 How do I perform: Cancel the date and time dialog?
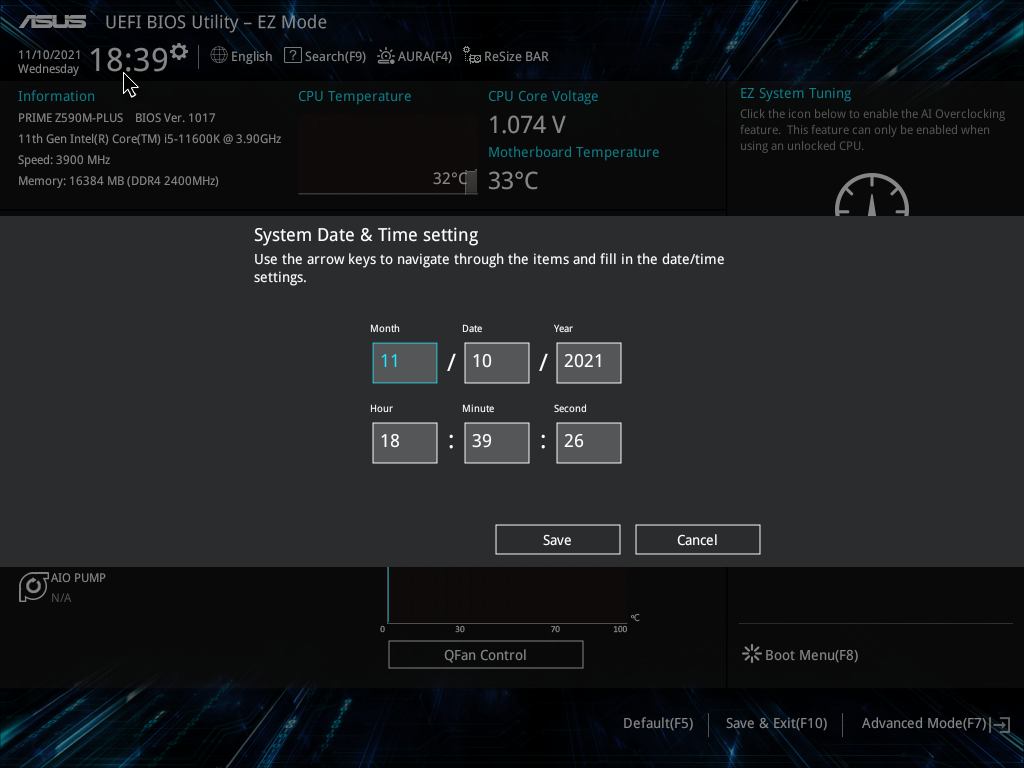(x=697, y=539)
